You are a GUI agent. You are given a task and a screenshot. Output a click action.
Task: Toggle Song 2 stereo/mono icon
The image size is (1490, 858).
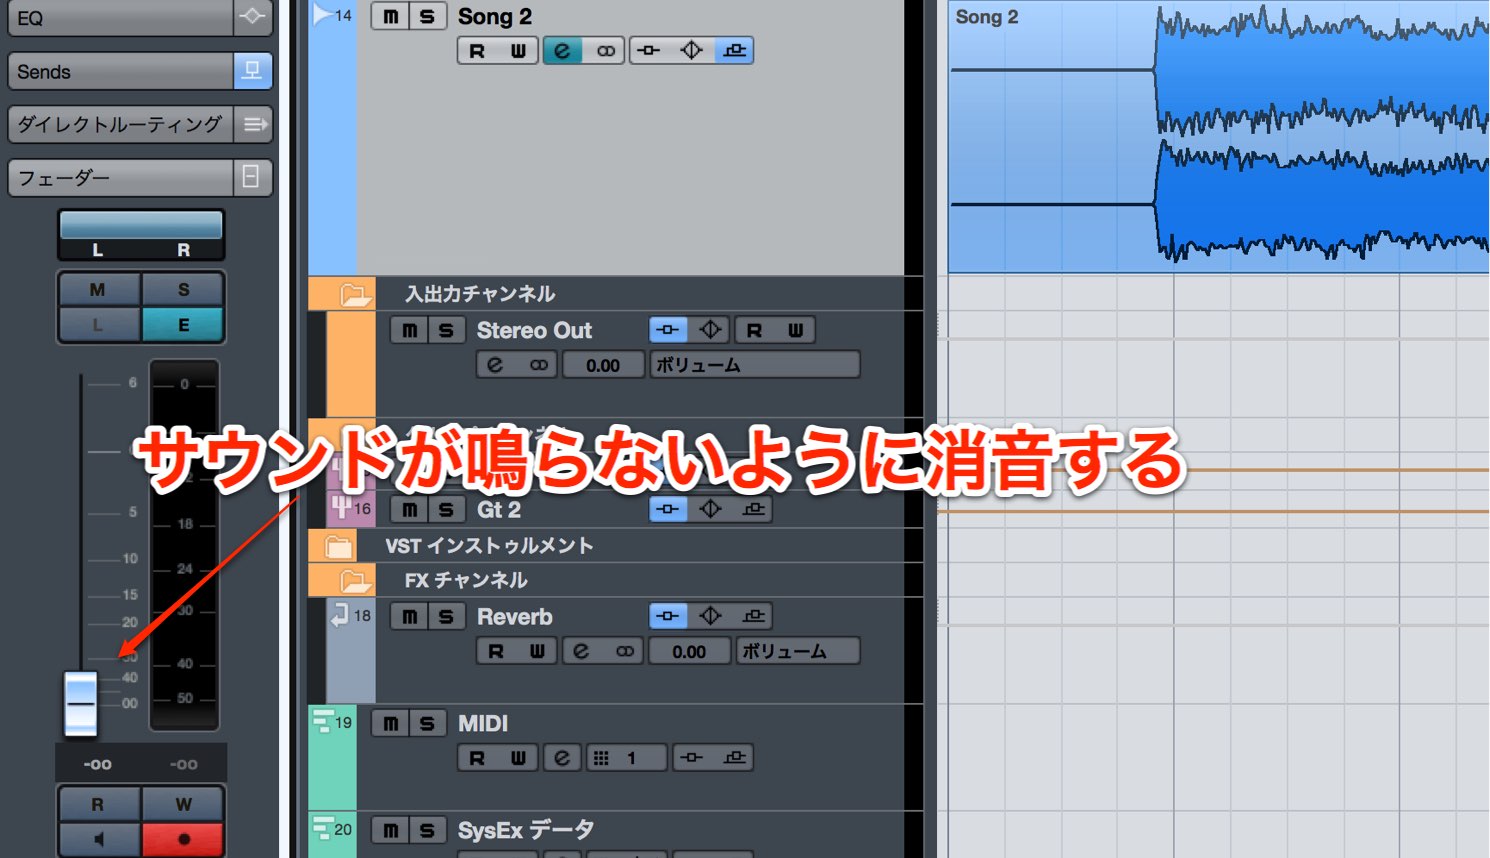pyautogui.click(x=606, y=51)
